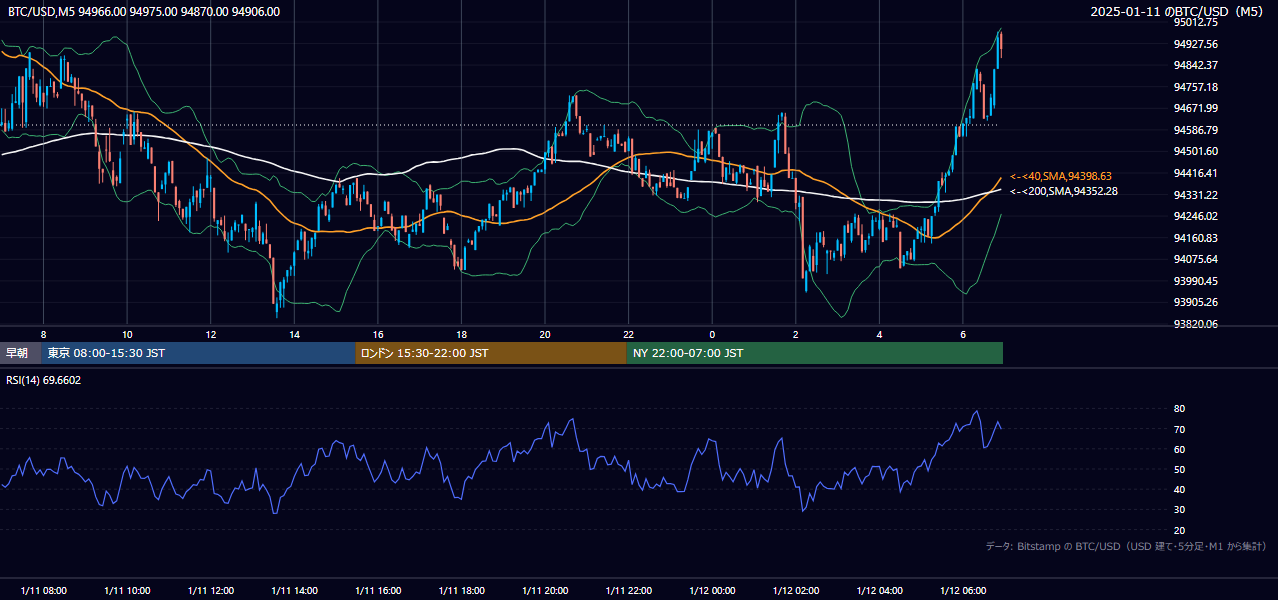Click RSI scale level 80
This screenshot has width=1278, height=600.
[1180, 409]
